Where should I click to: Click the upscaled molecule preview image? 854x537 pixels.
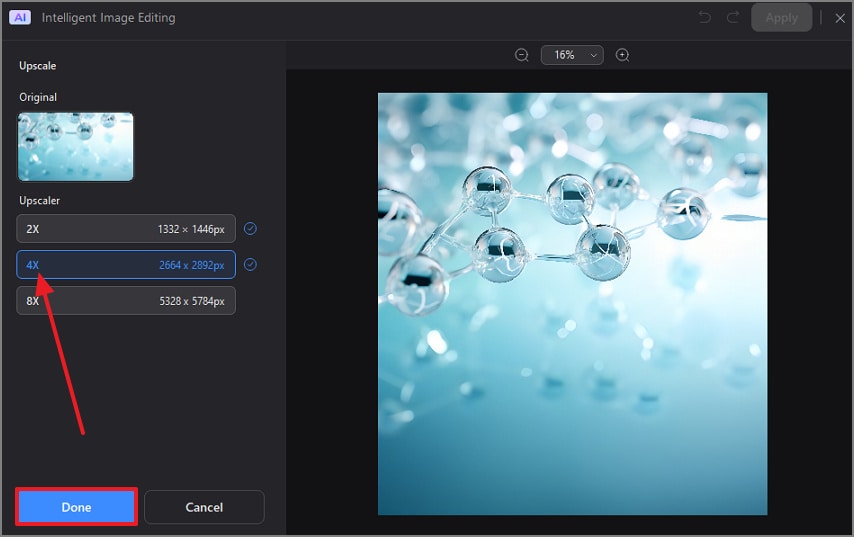pos(572,304)
